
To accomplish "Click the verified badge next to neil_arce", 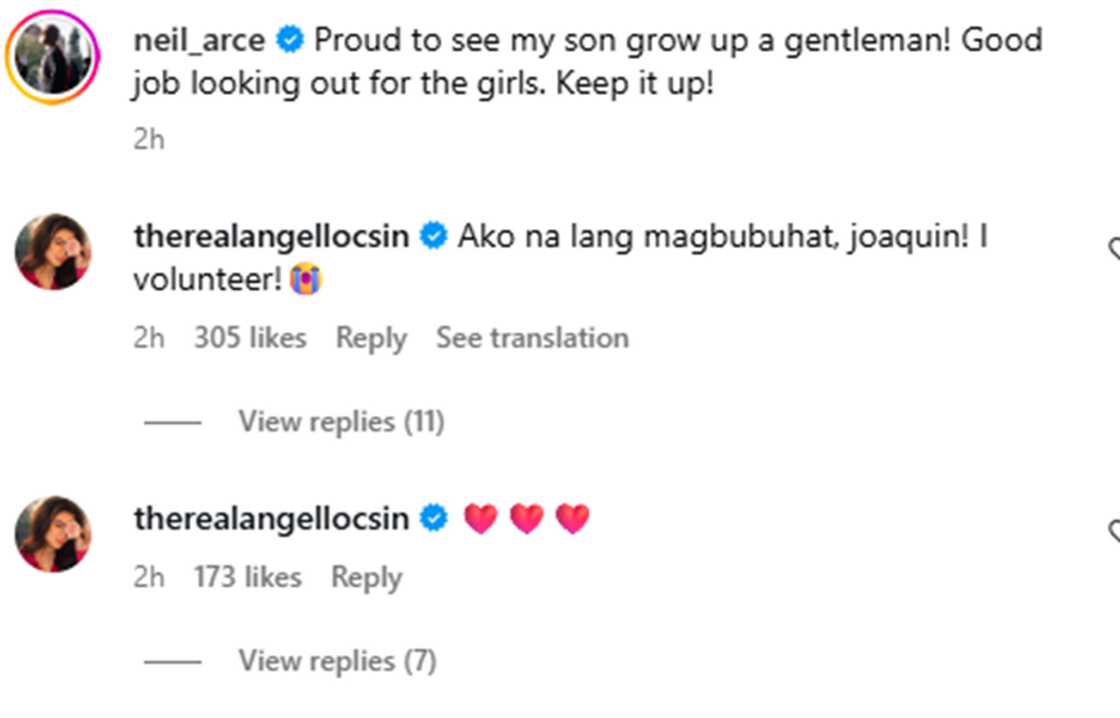I will 291,41.
